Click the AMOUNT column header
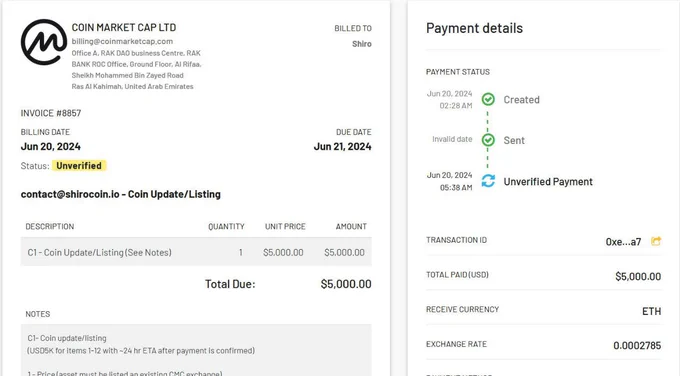 pyautogui.click(x=351, y=226)
